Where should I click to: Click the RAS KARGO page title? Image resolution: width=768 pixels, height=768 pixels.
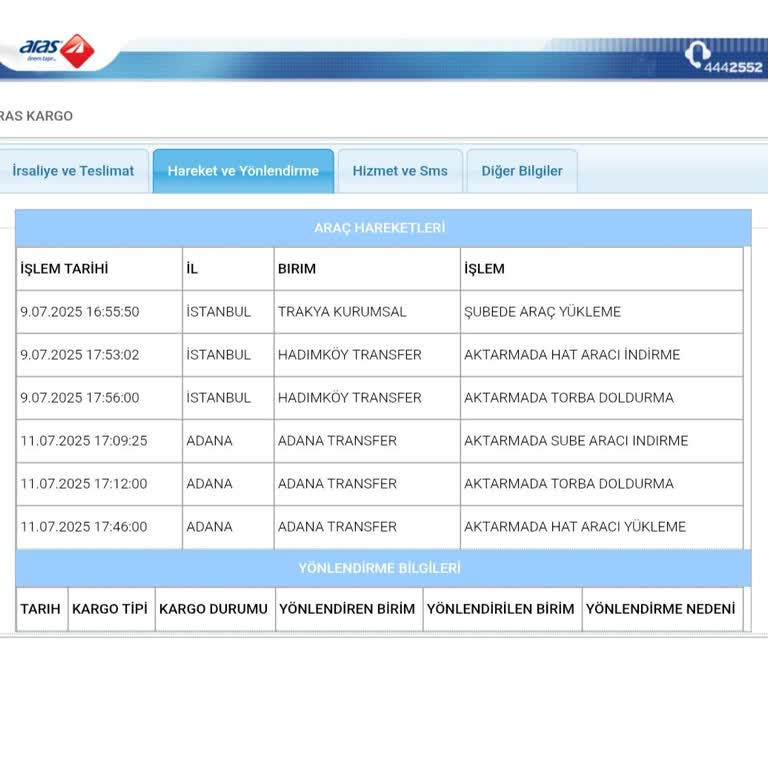[36, 116]
